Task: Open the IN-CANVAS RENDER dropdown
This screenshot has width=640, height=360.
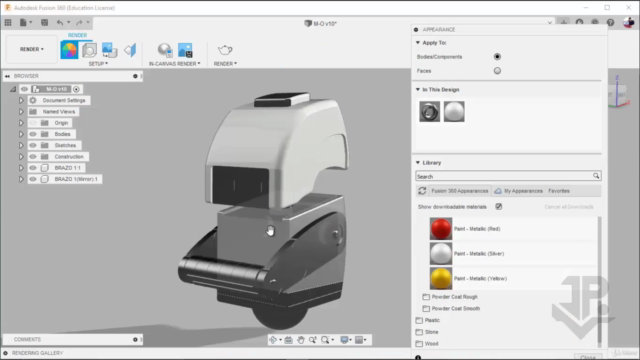Action: [x=175, y=64]
